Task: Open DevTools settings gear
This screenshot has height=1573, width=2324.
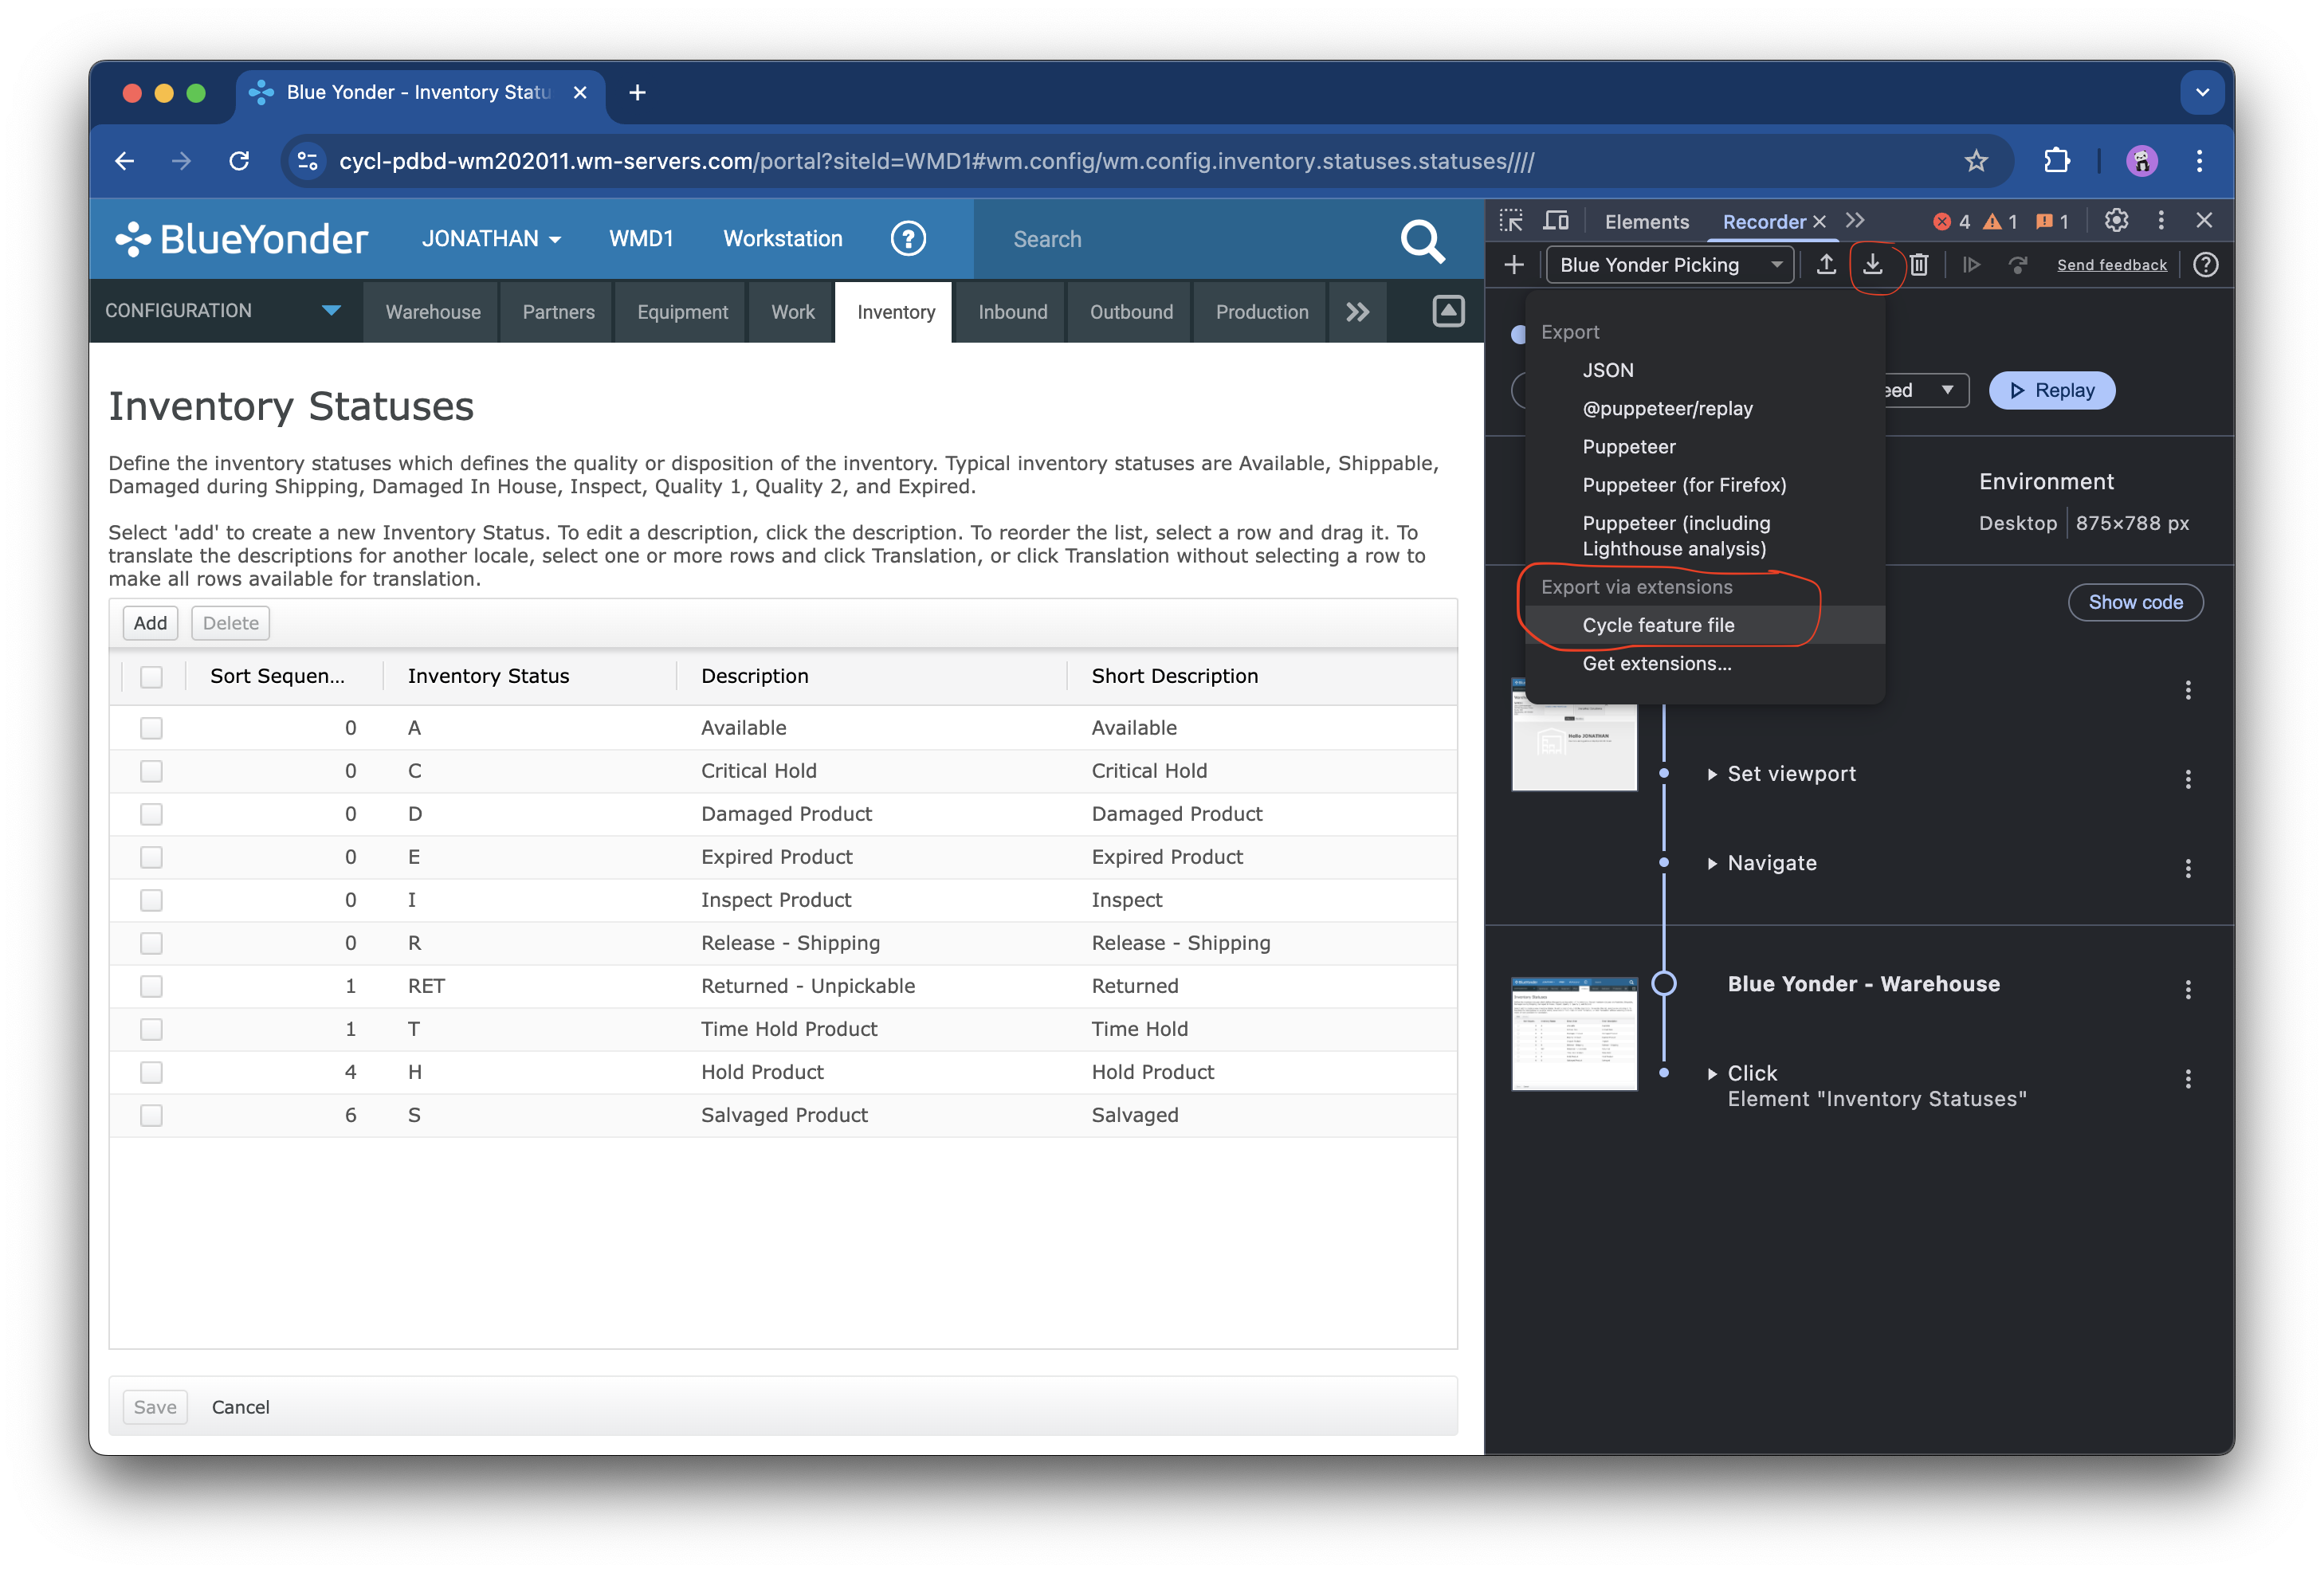Action: click(x=2116, y=221)
